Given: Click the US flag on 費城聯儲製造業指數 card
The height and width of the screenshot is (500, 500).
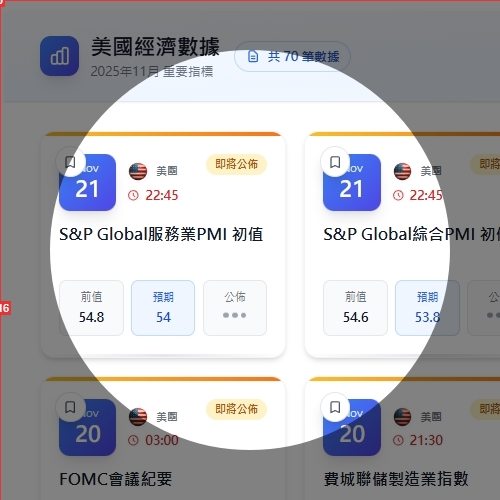Looking at the screenshot, I should coord(402,417).
